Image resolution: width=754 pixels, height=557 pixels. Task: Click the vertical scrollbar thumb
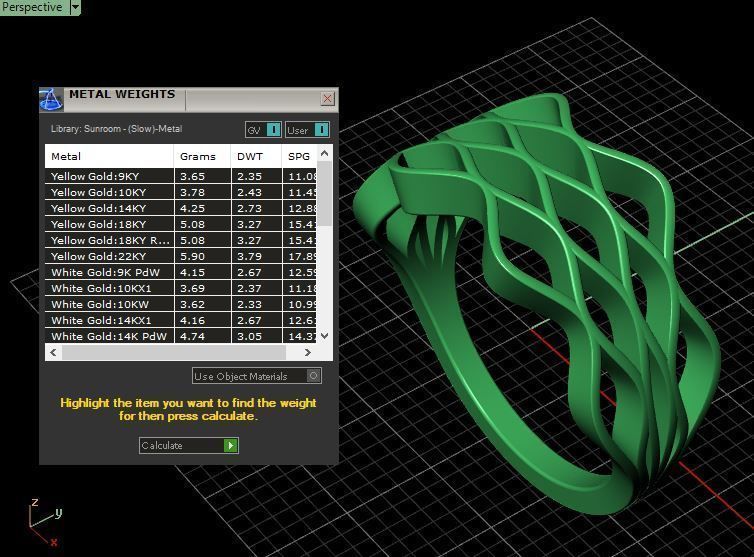click(325, 193)
